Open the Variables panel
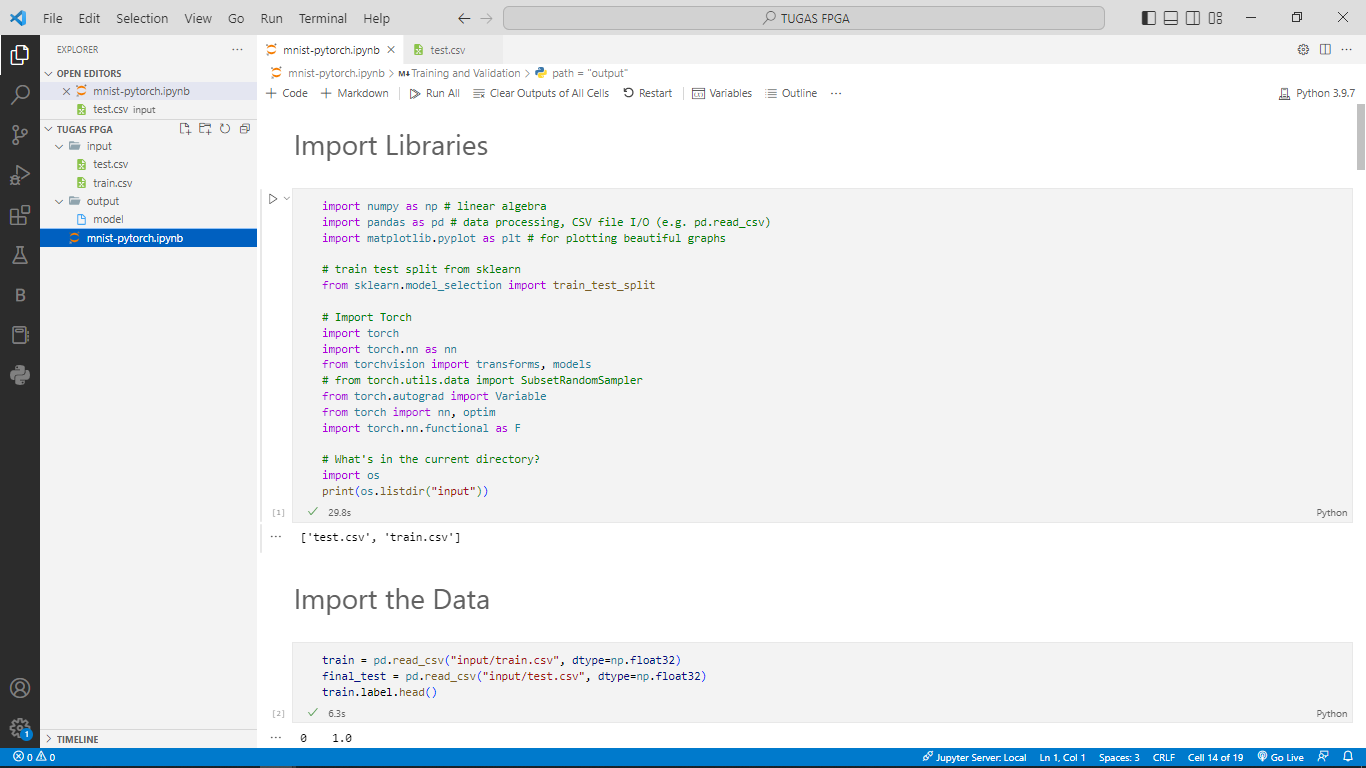The image size is (1366, 768). point(722,93)
